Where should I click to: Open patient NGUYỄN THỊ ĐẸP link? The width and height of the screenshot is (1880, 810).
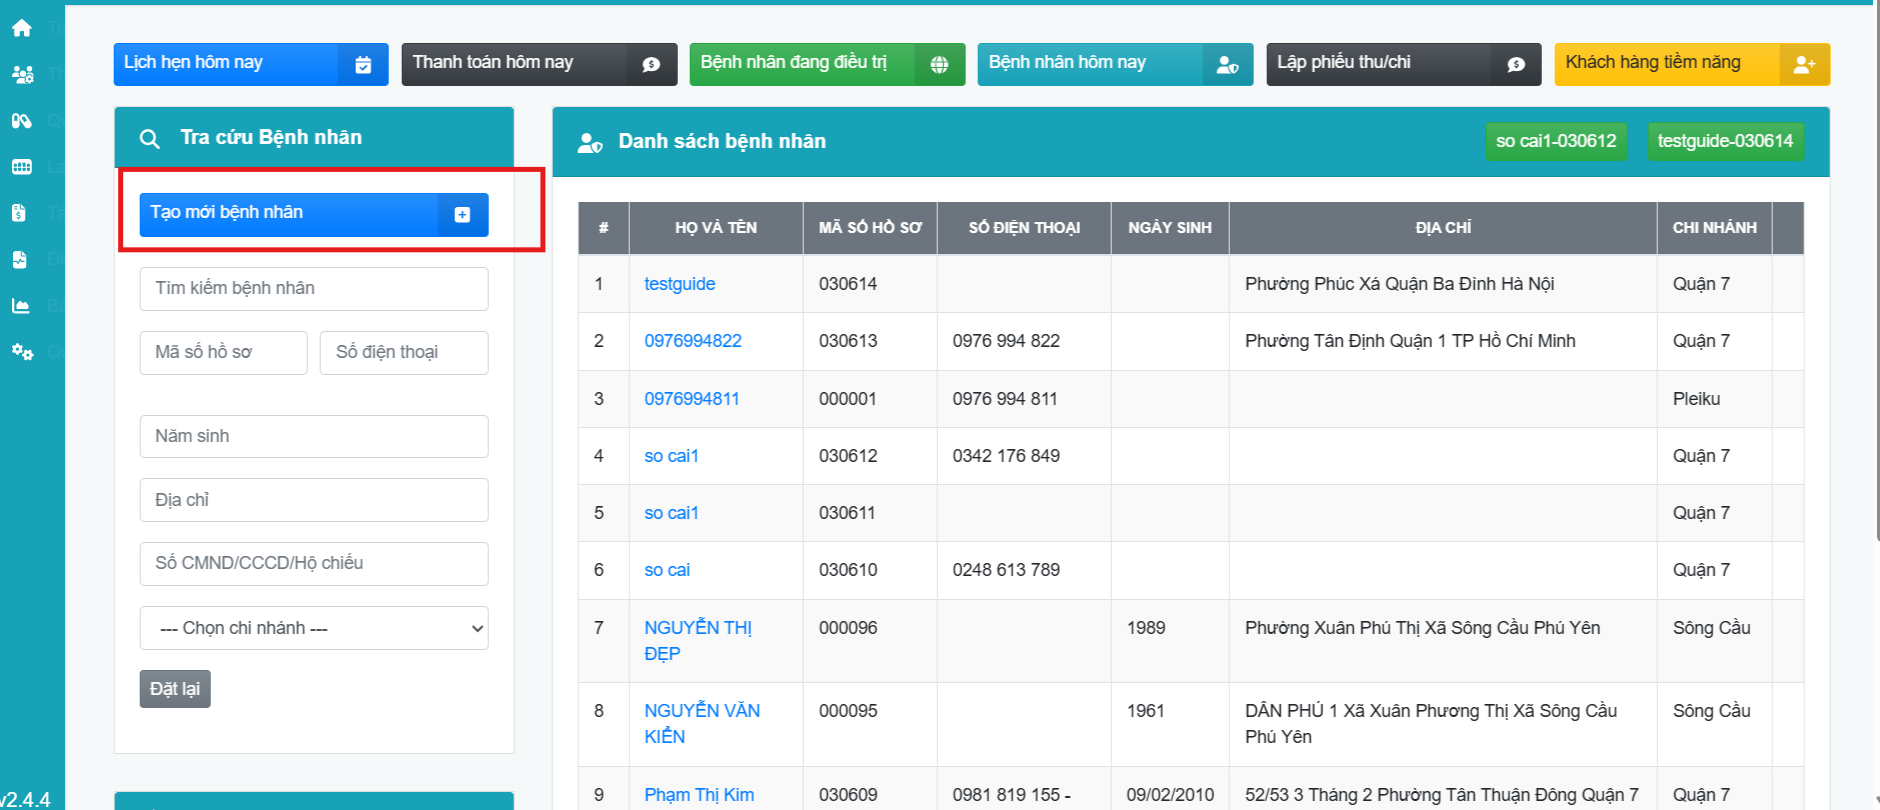pos(698,640)
